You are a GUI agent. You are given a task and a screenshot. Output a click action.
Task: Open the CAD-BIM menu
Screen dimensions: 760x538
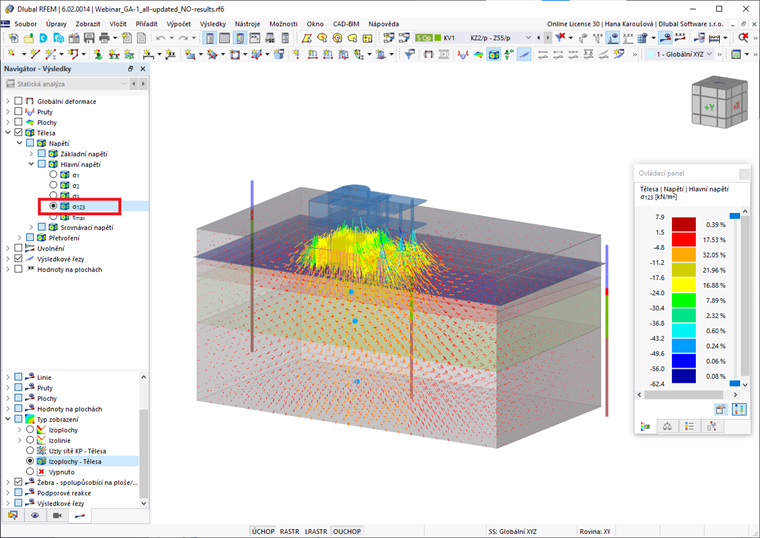coord(346,24)
